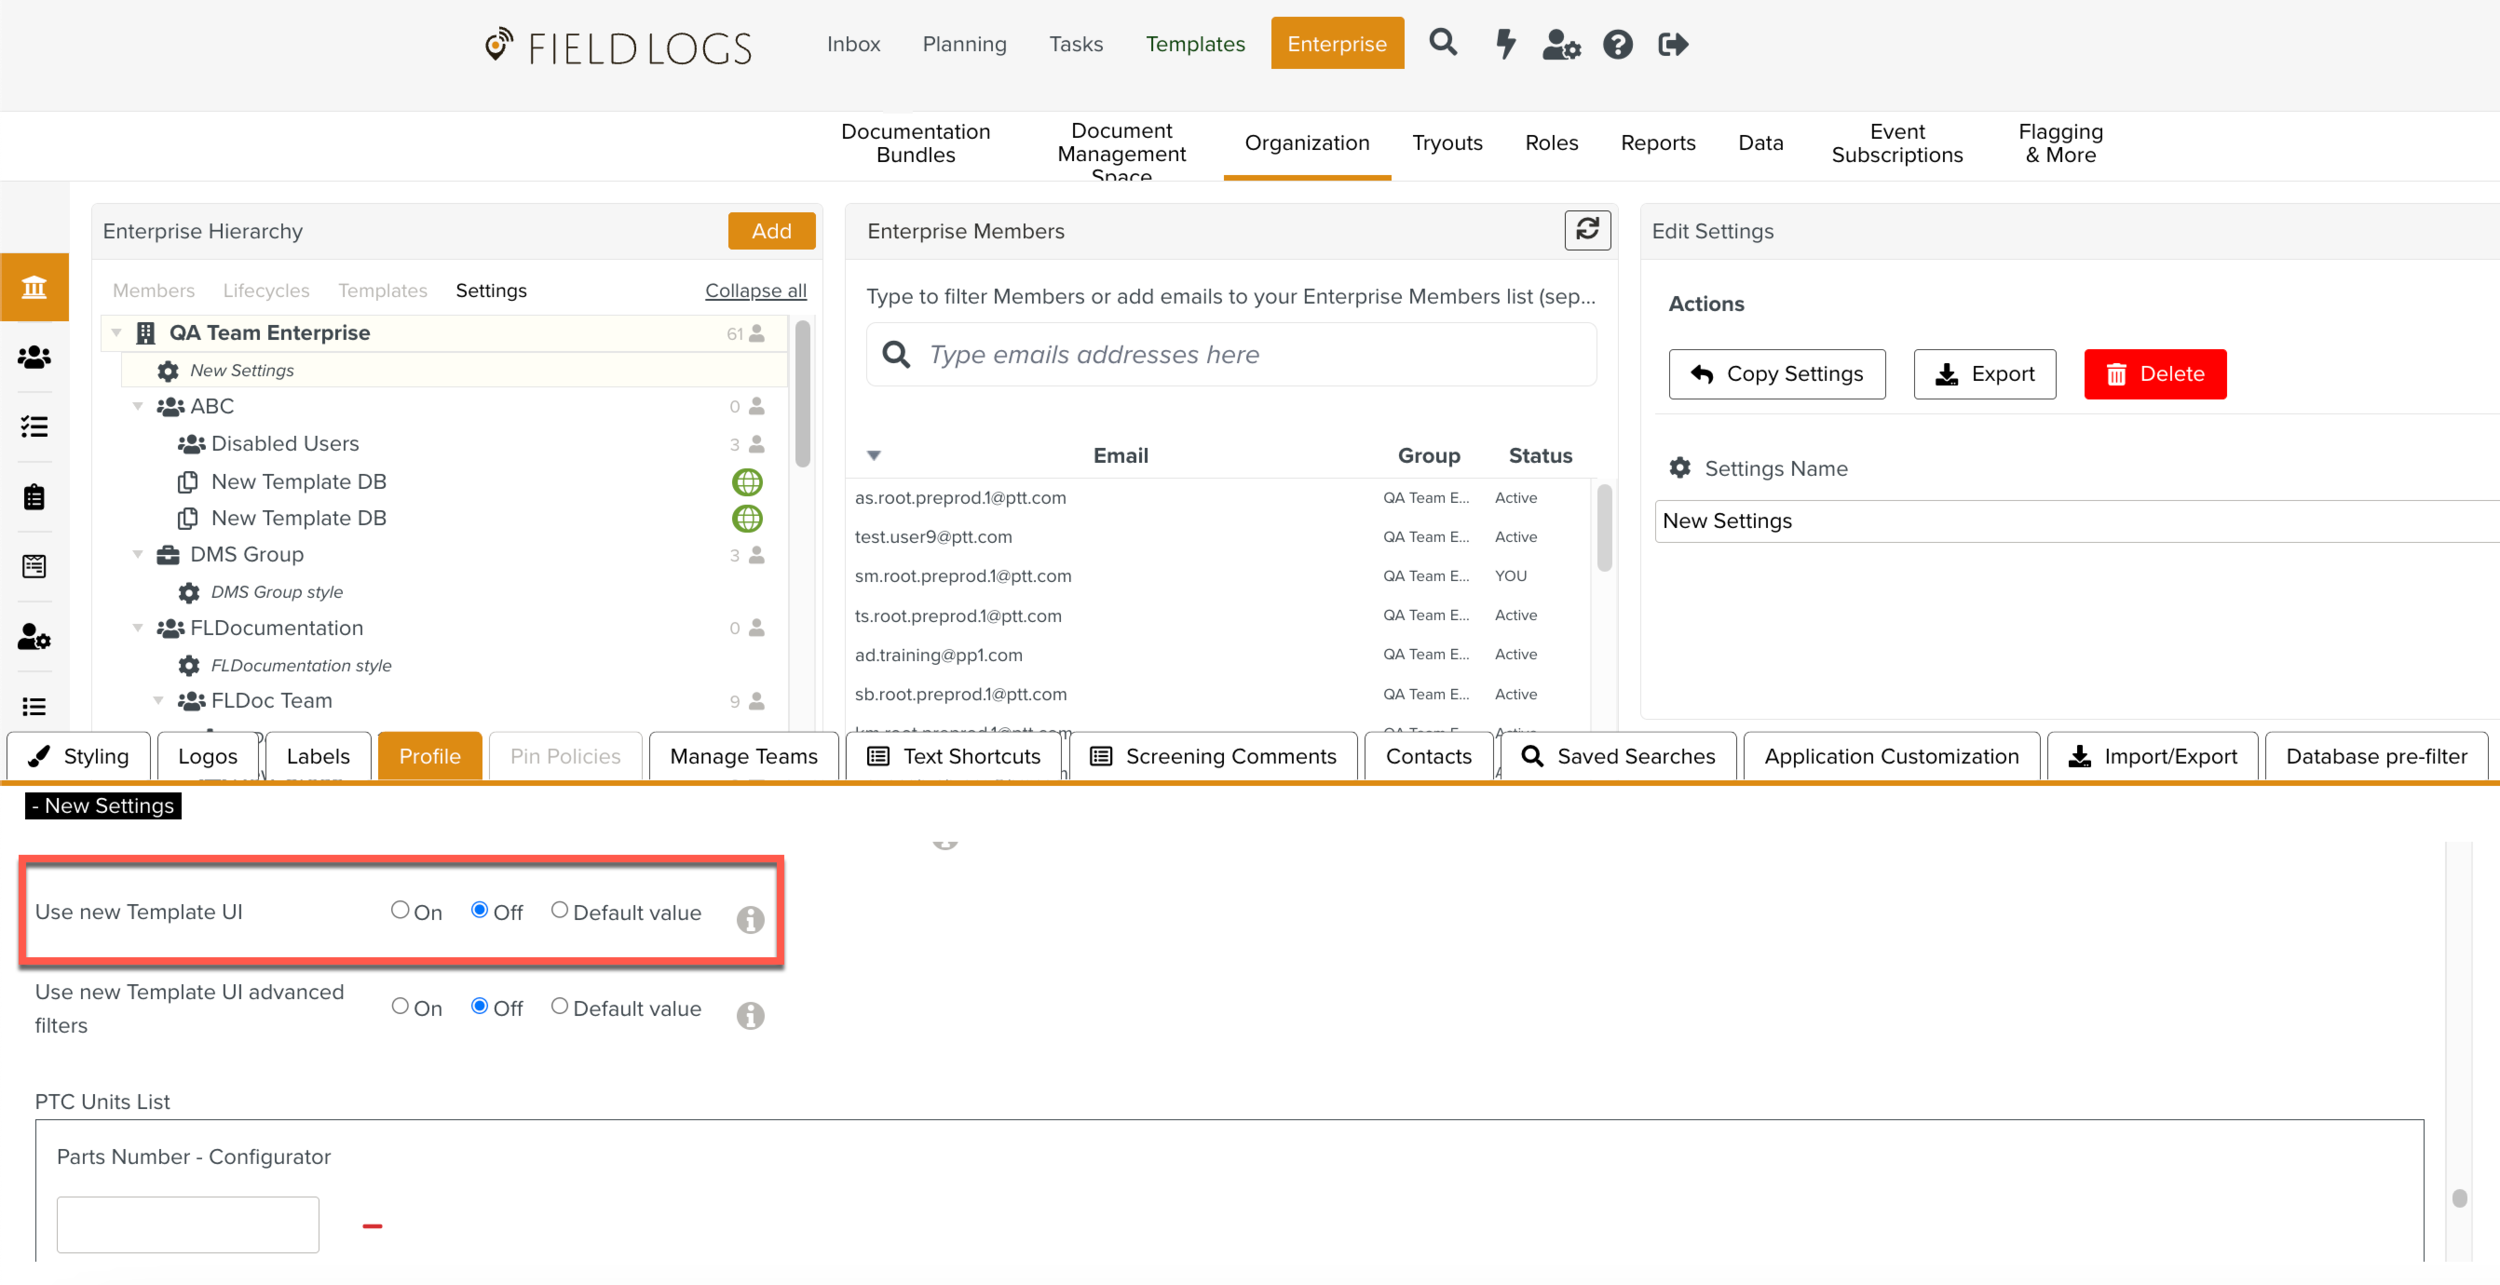Click the gear icon next to Settings Name
Image resolution: width=2500 pixels, height=1285 pixels.
[1680, 467]
